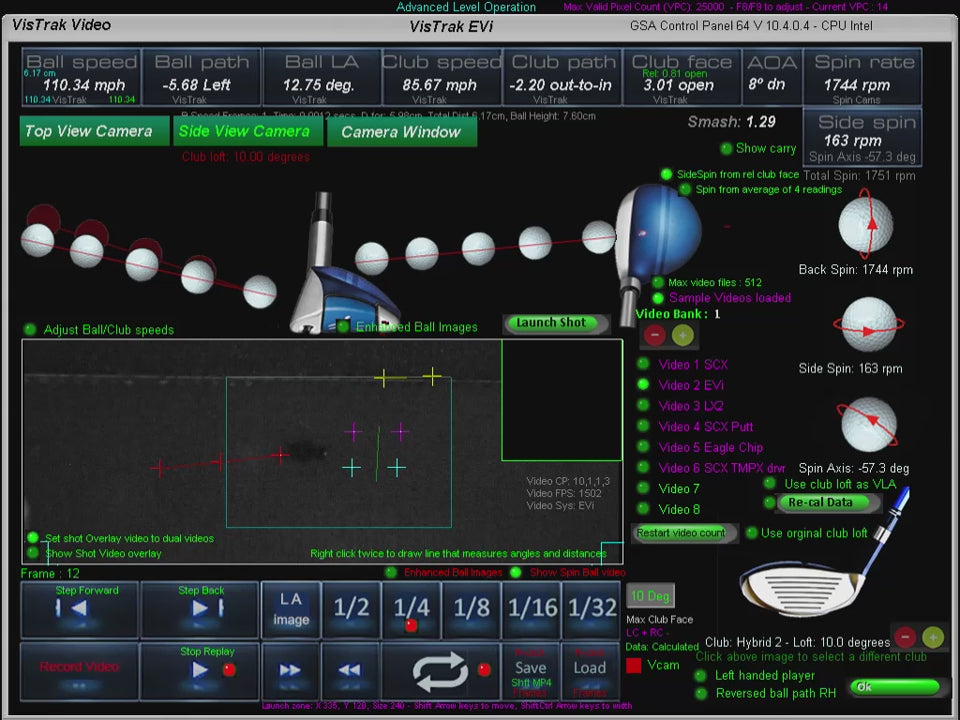The image size is (960, 720).
Task: Click the Ball speed readout panel
Action: point(81,77)
